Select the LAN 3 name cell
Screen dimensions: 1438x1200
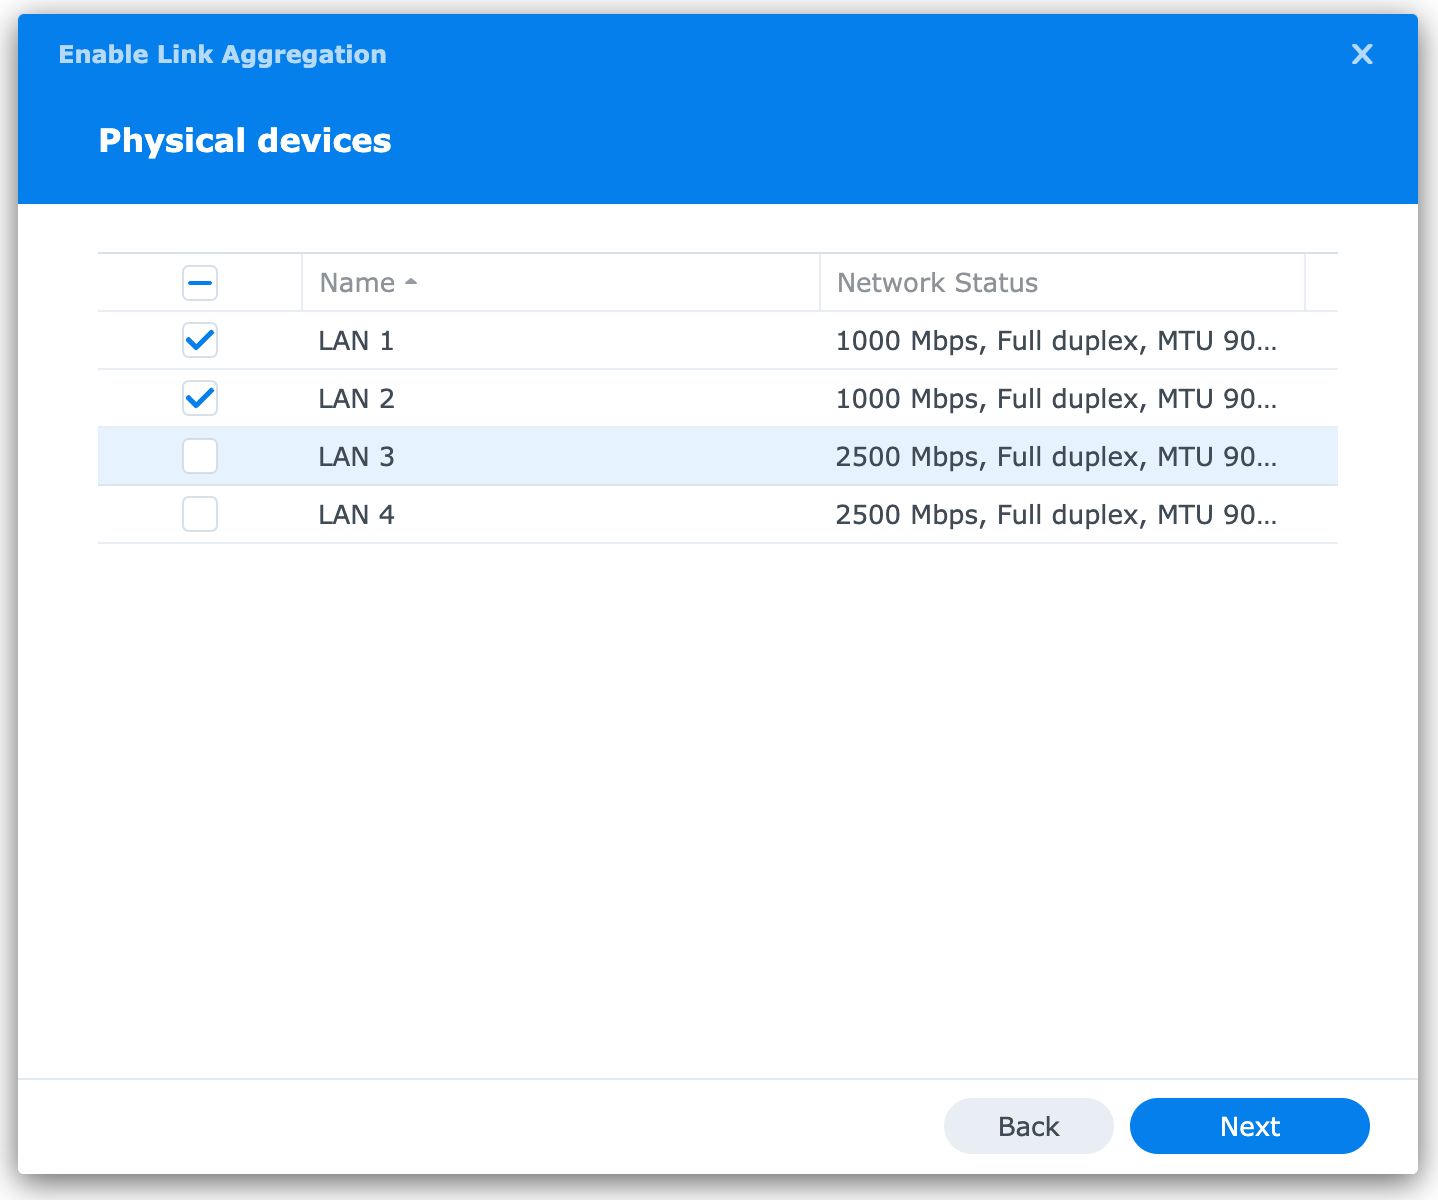[x=356, y=457]
